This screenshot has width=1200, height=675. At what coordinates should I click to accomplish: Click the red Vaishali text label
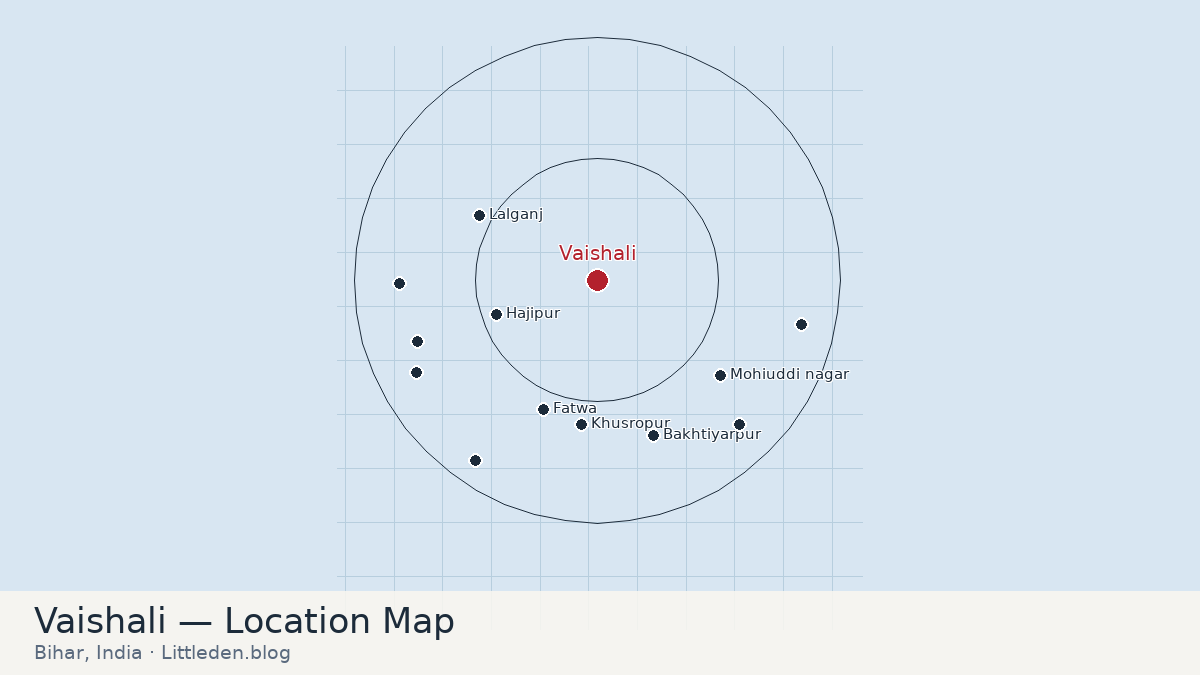tap(597, 253)
